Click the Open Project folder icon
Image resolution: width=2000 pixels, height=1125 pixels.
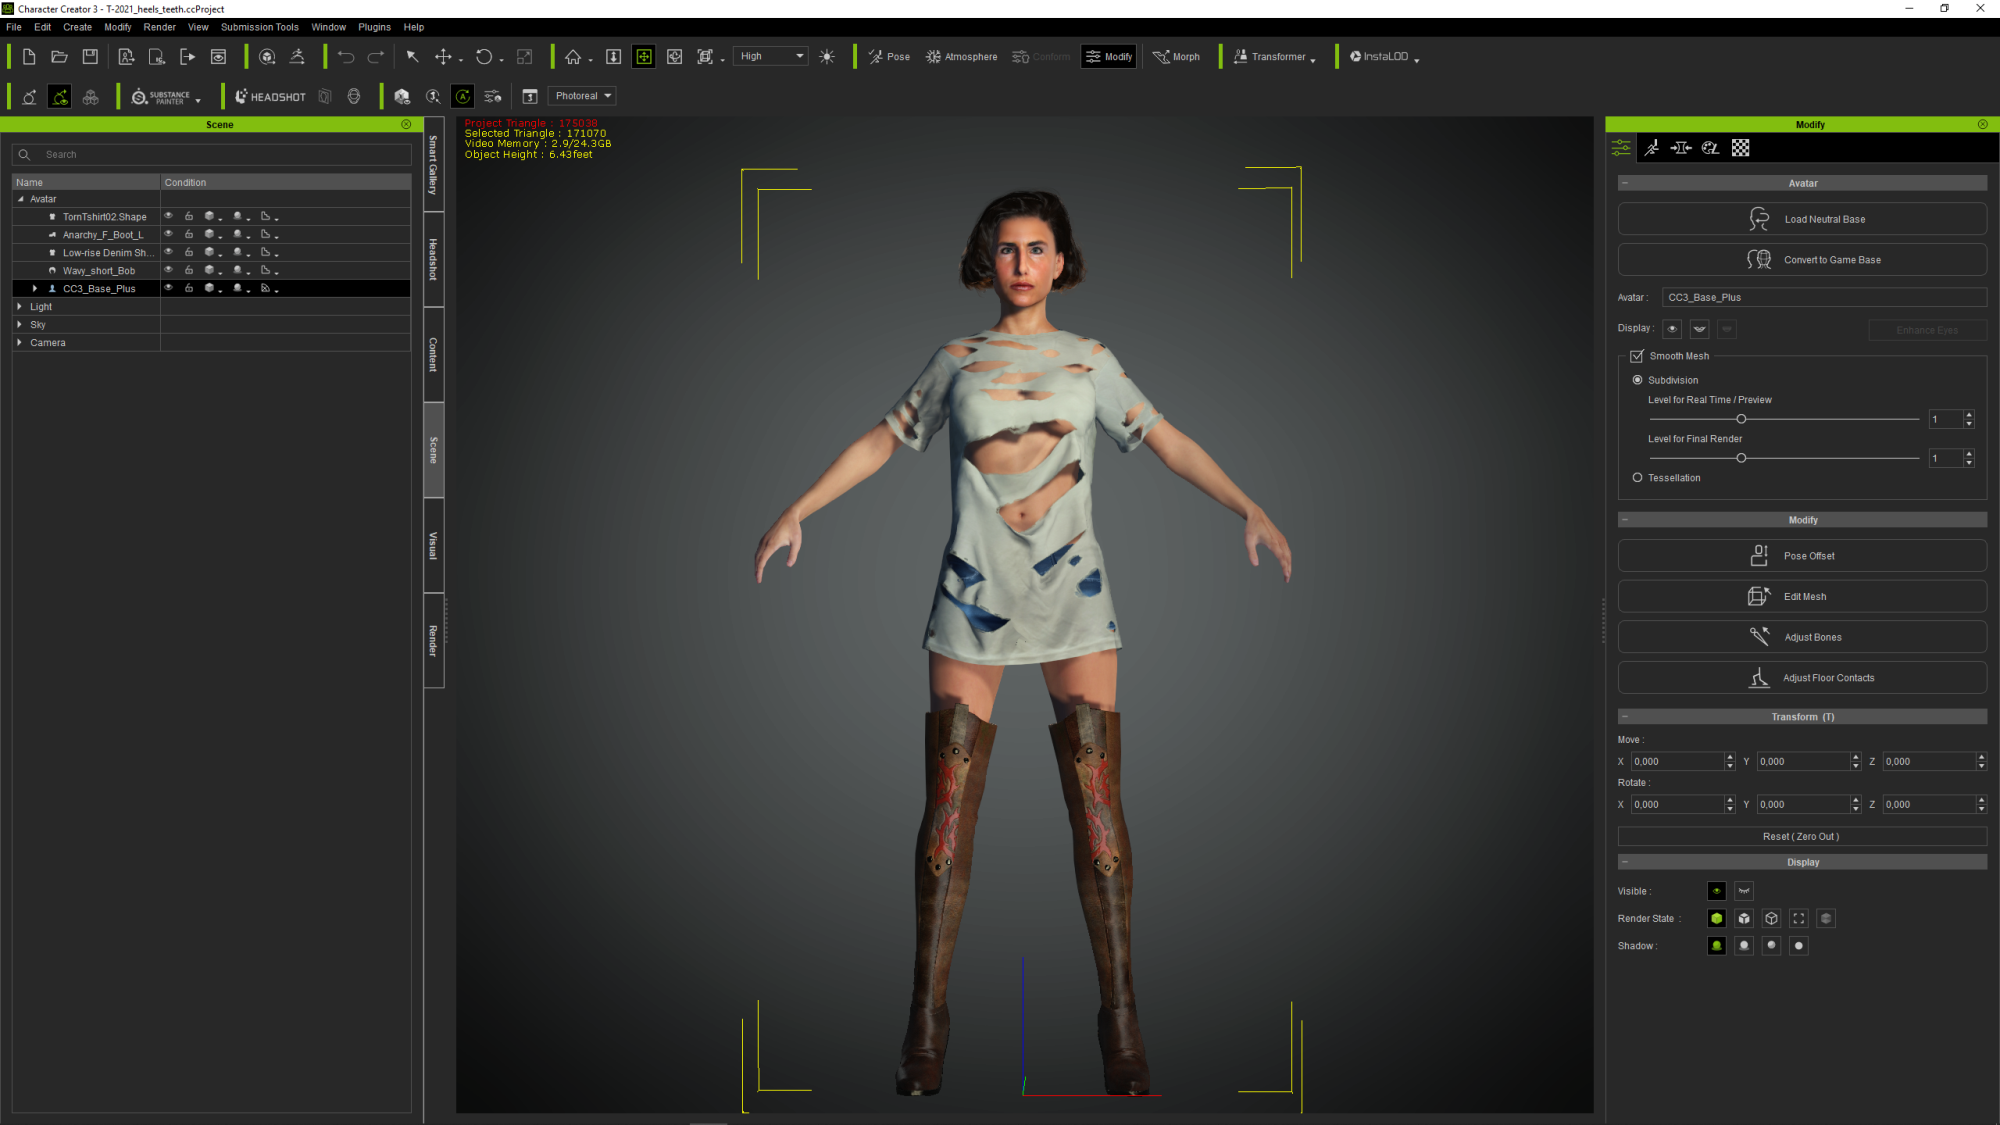59,57
